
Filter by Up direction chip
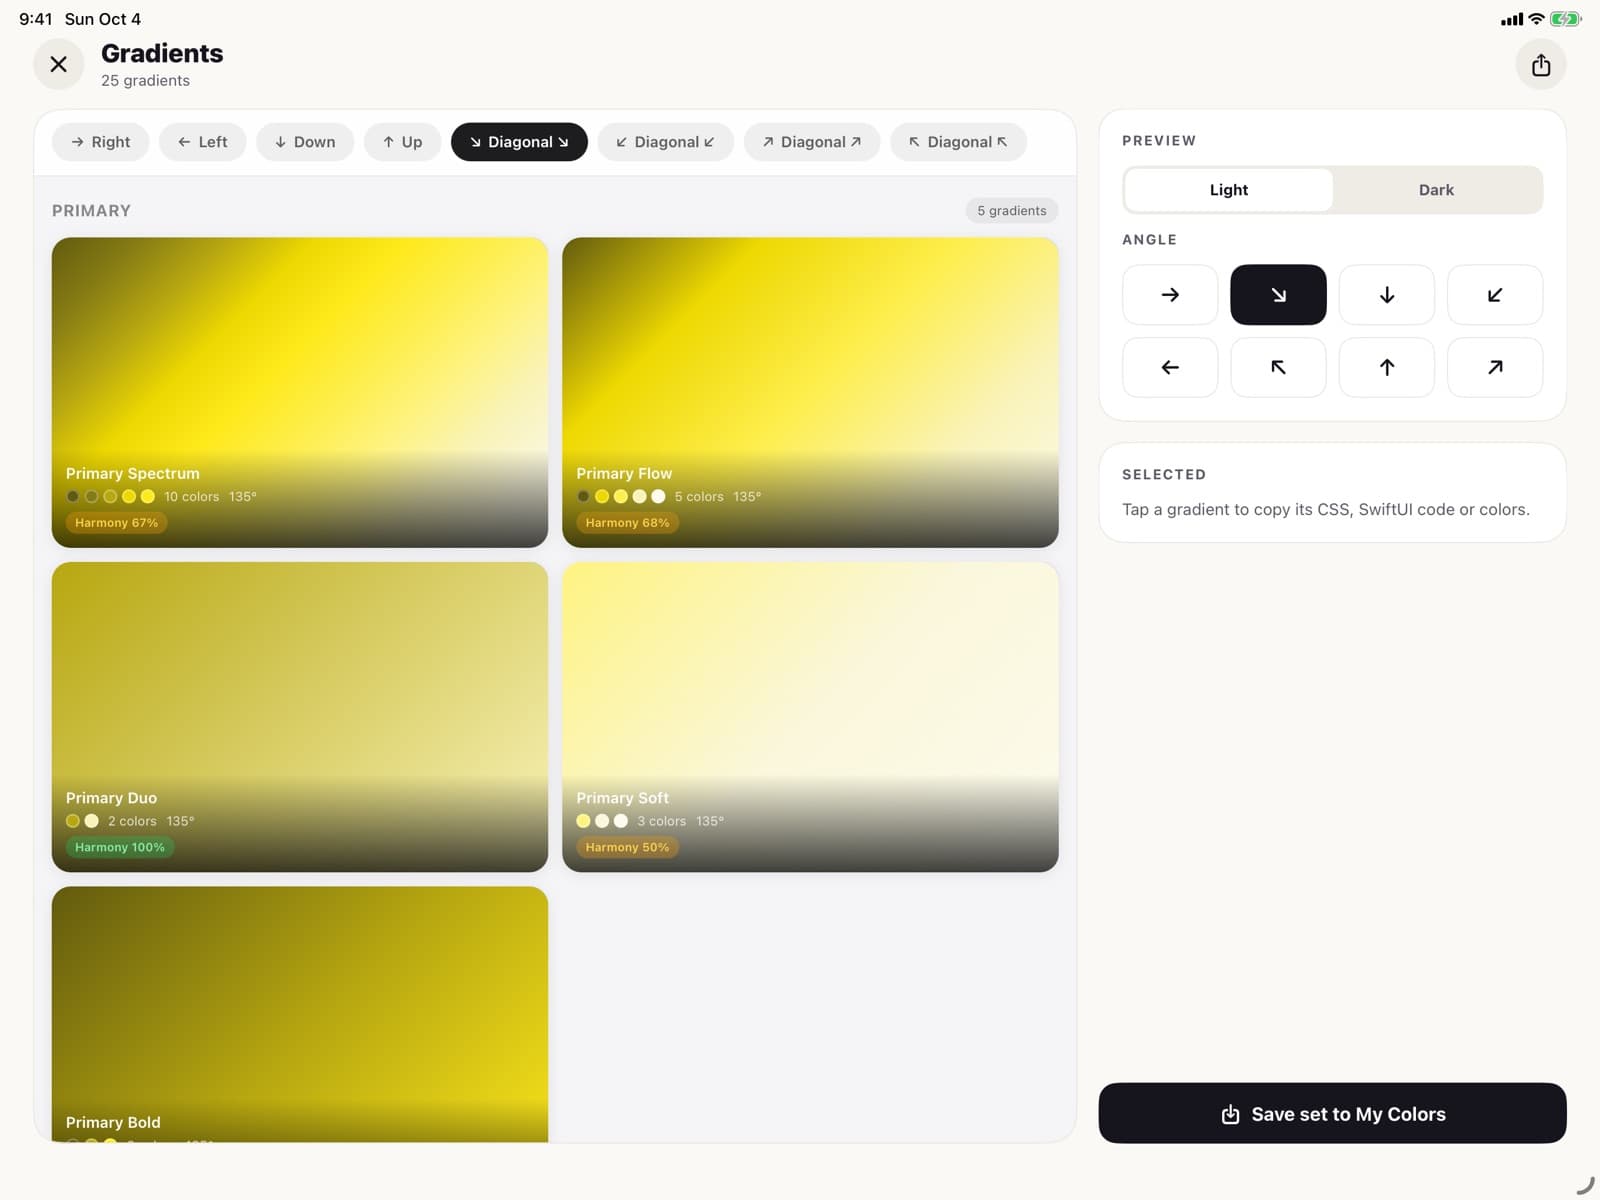[403, 142]
